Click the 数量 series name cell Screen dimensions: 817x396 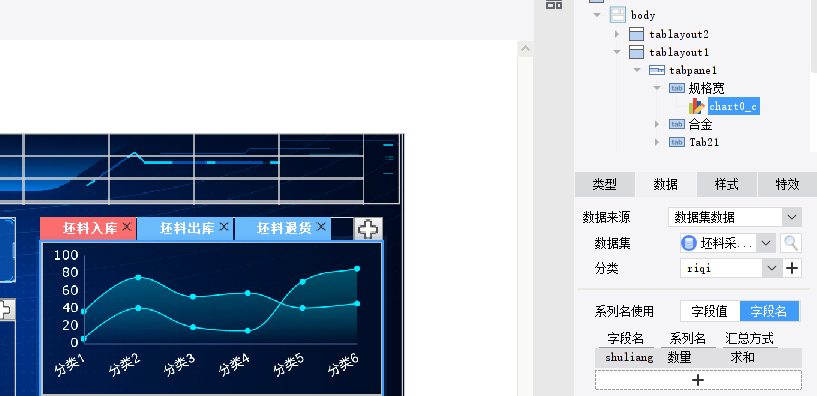pos(679,357)
